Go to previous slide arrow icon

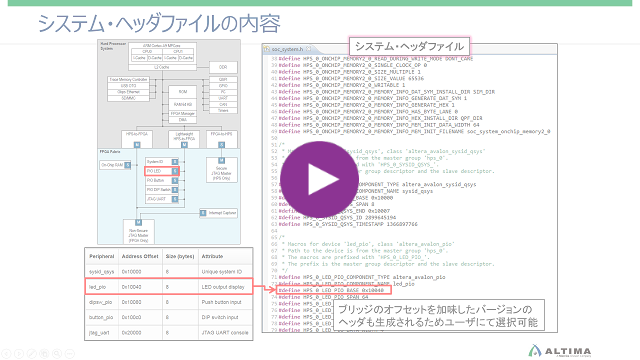(7, 353)
